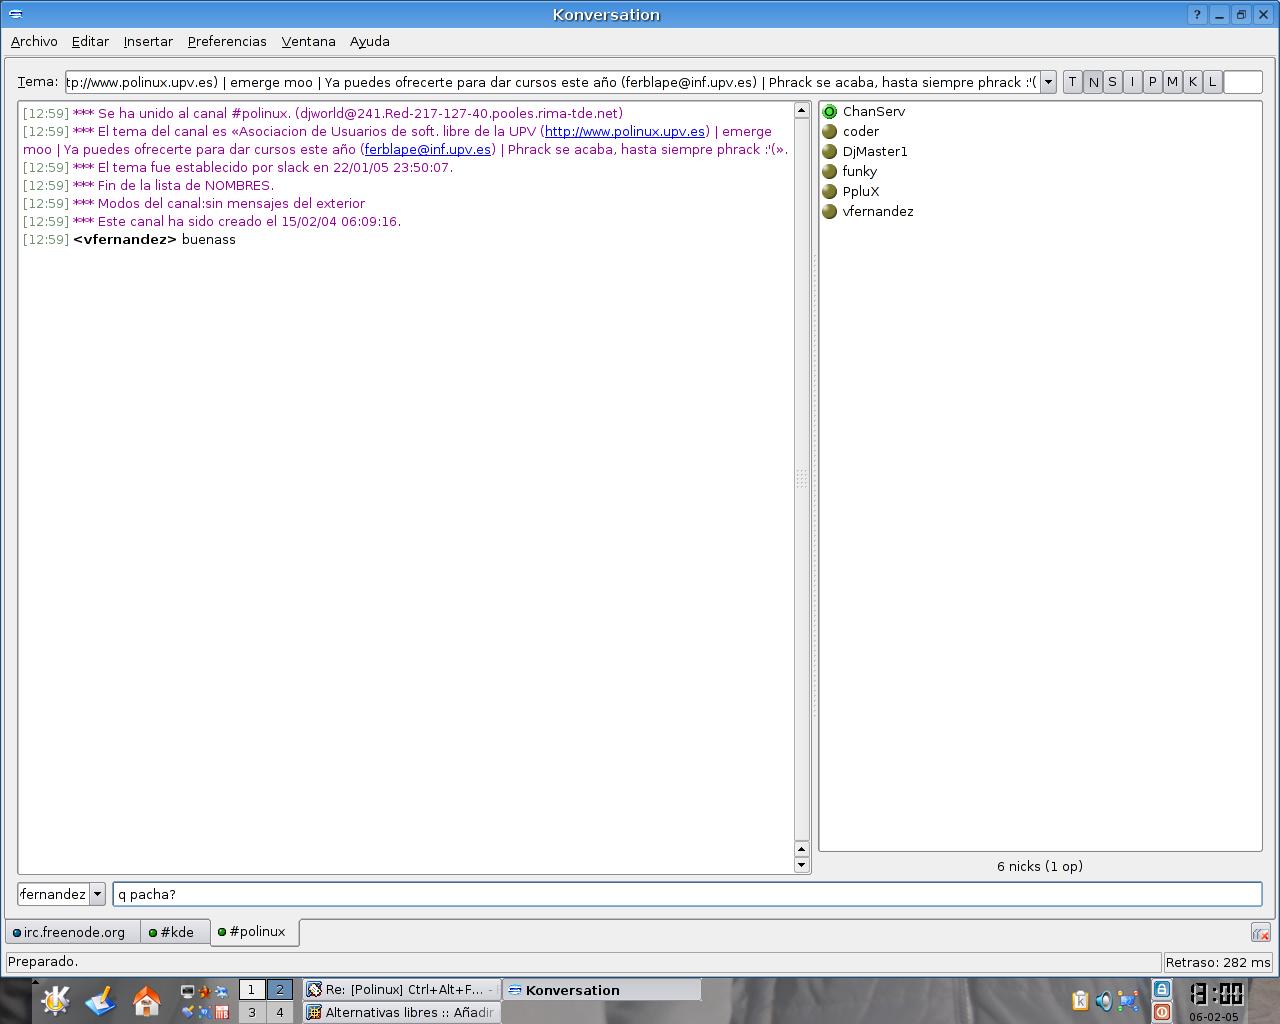This screenshot has width=1280, height=1024.
Task: Open the Preferencias menu
Action: tap(227, 42)
